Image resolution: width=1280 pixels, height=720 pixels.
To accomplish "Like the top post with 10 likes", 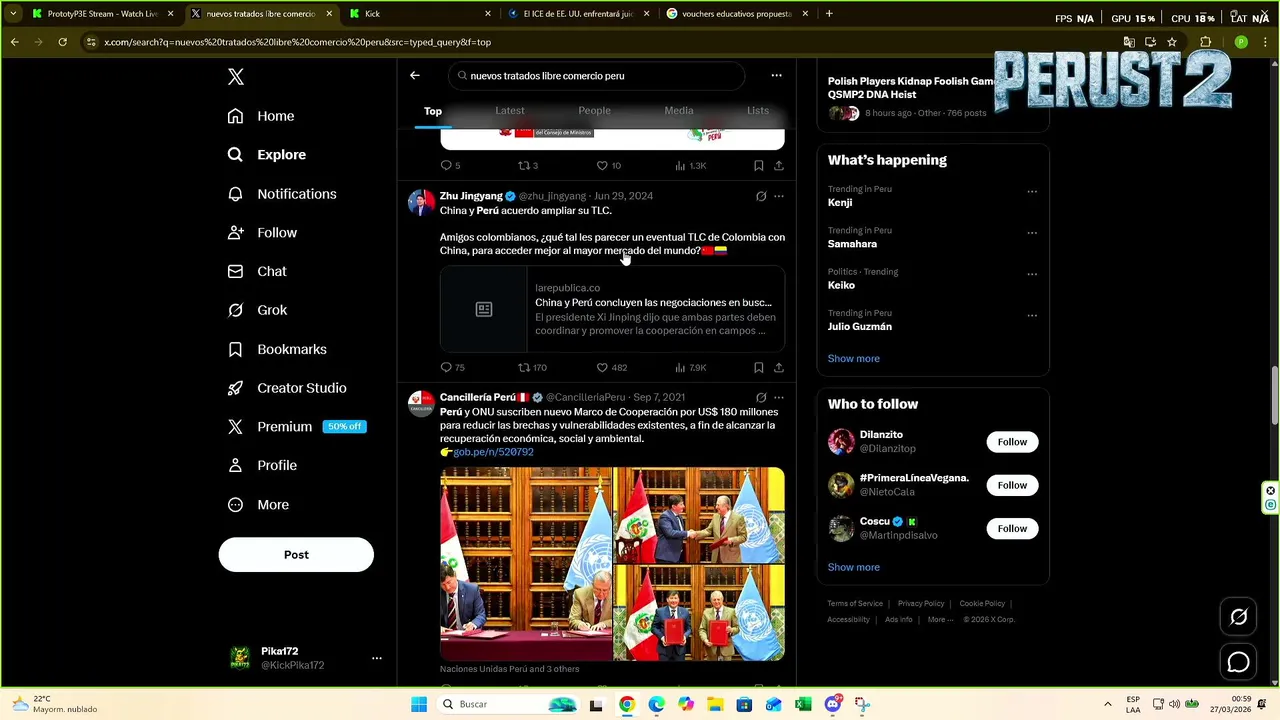I will point(609,166).
